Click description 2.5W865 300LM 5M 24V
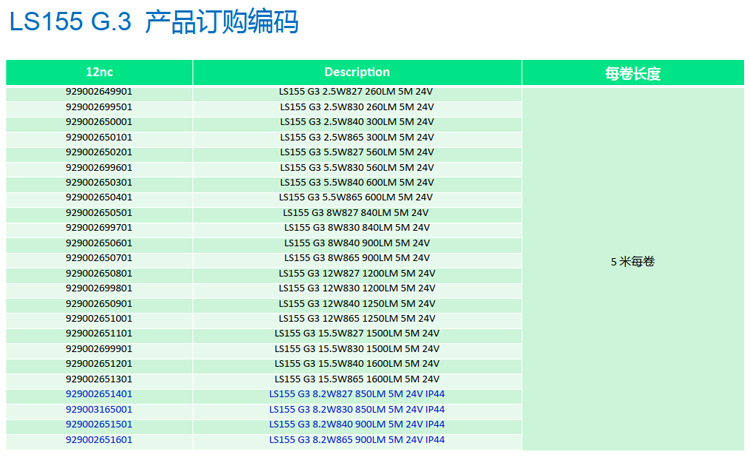This screenshot has width=750, height=460. (x=357, y=137)
